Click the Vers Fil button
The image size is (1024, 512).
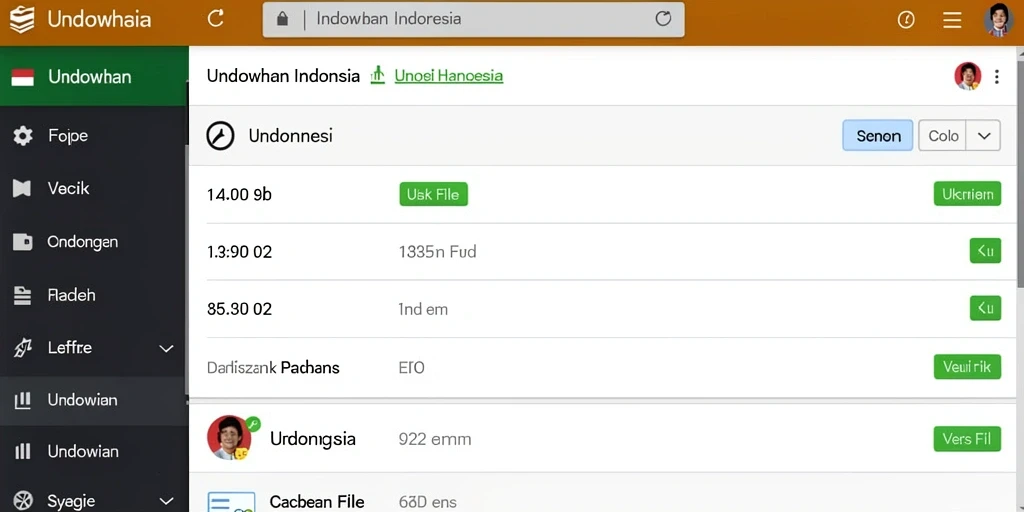pyautogui.click(x=967, y=439)
